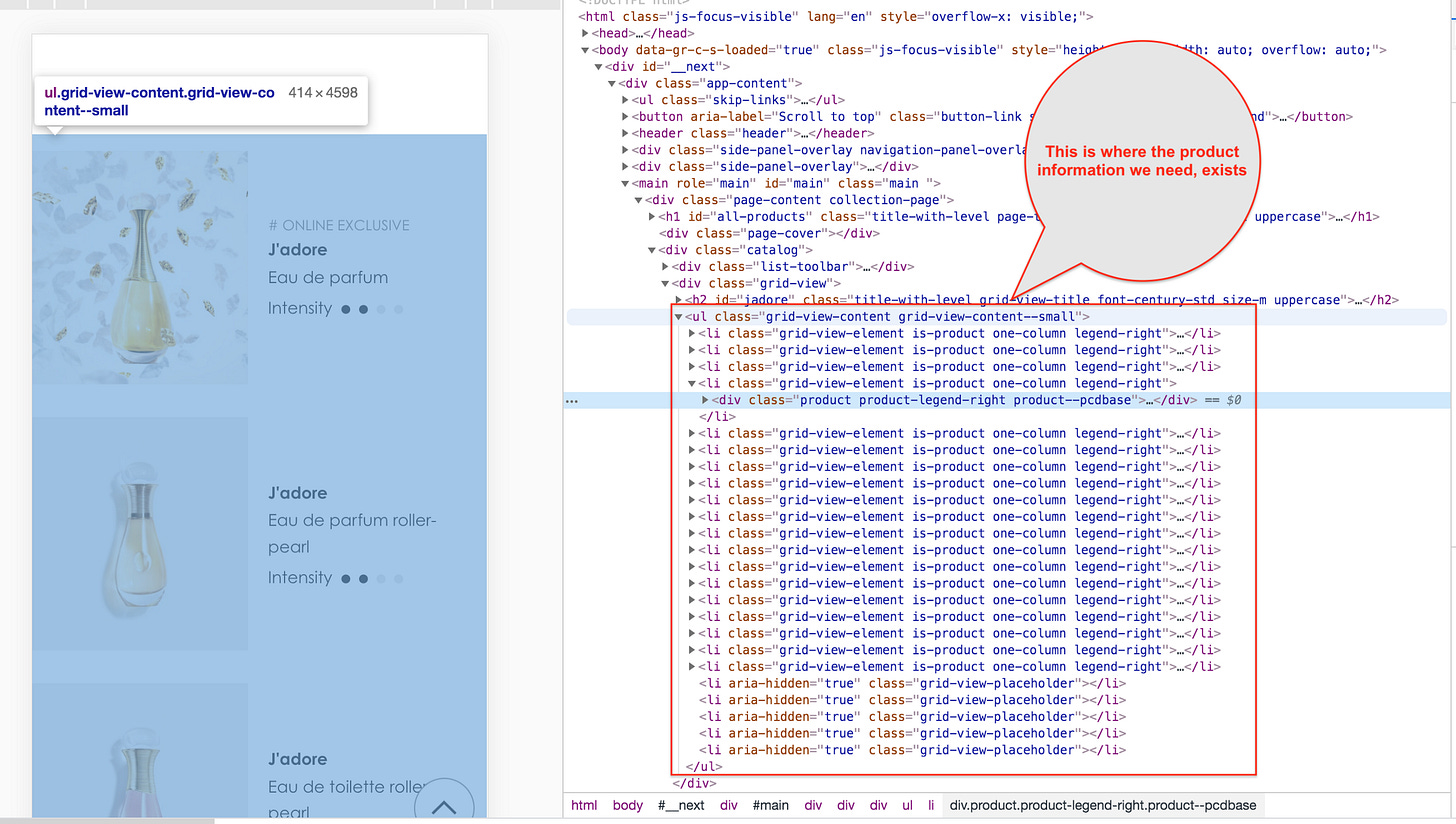Click the Eau de parfum roller-pearl bottle image
The image size is (1456, 824).
[140, 533]
